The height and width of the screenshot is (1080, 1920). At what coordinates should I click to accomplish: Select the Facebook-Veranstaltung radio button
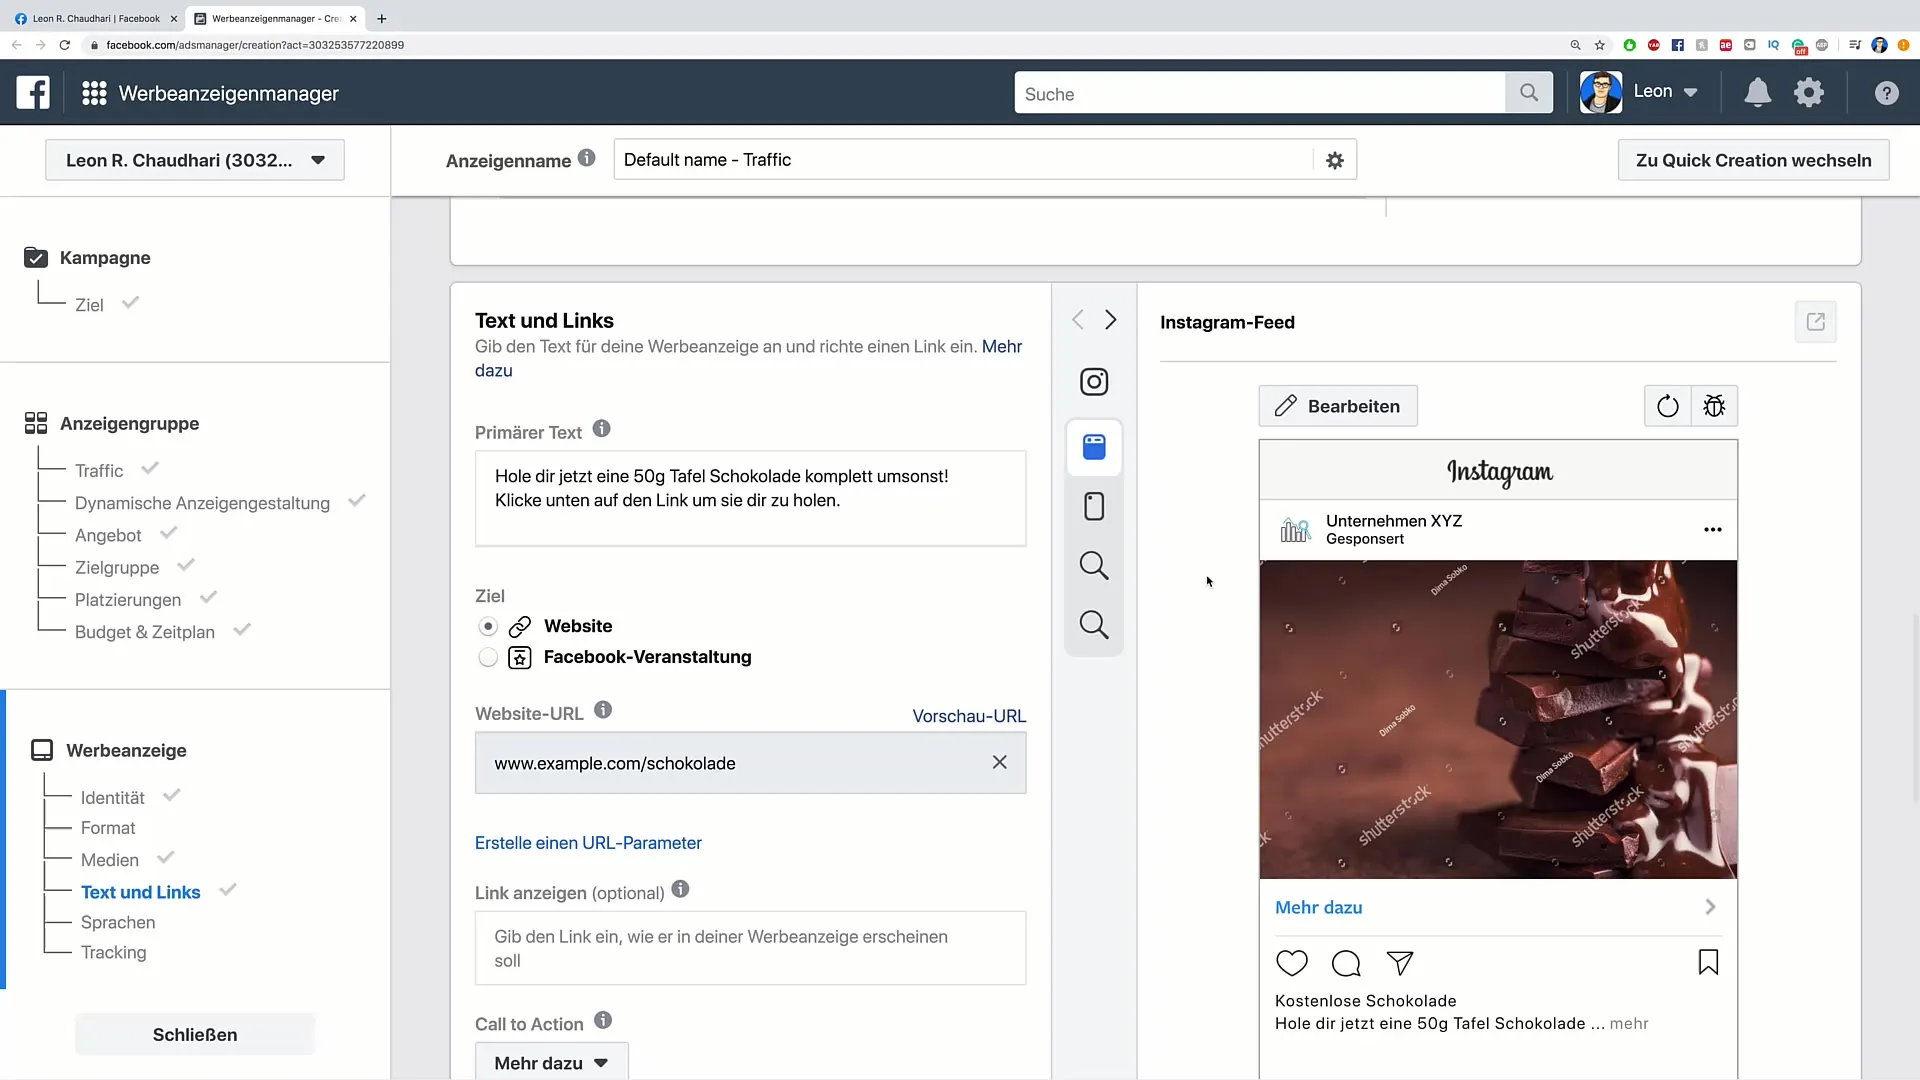tap(488, 657)
